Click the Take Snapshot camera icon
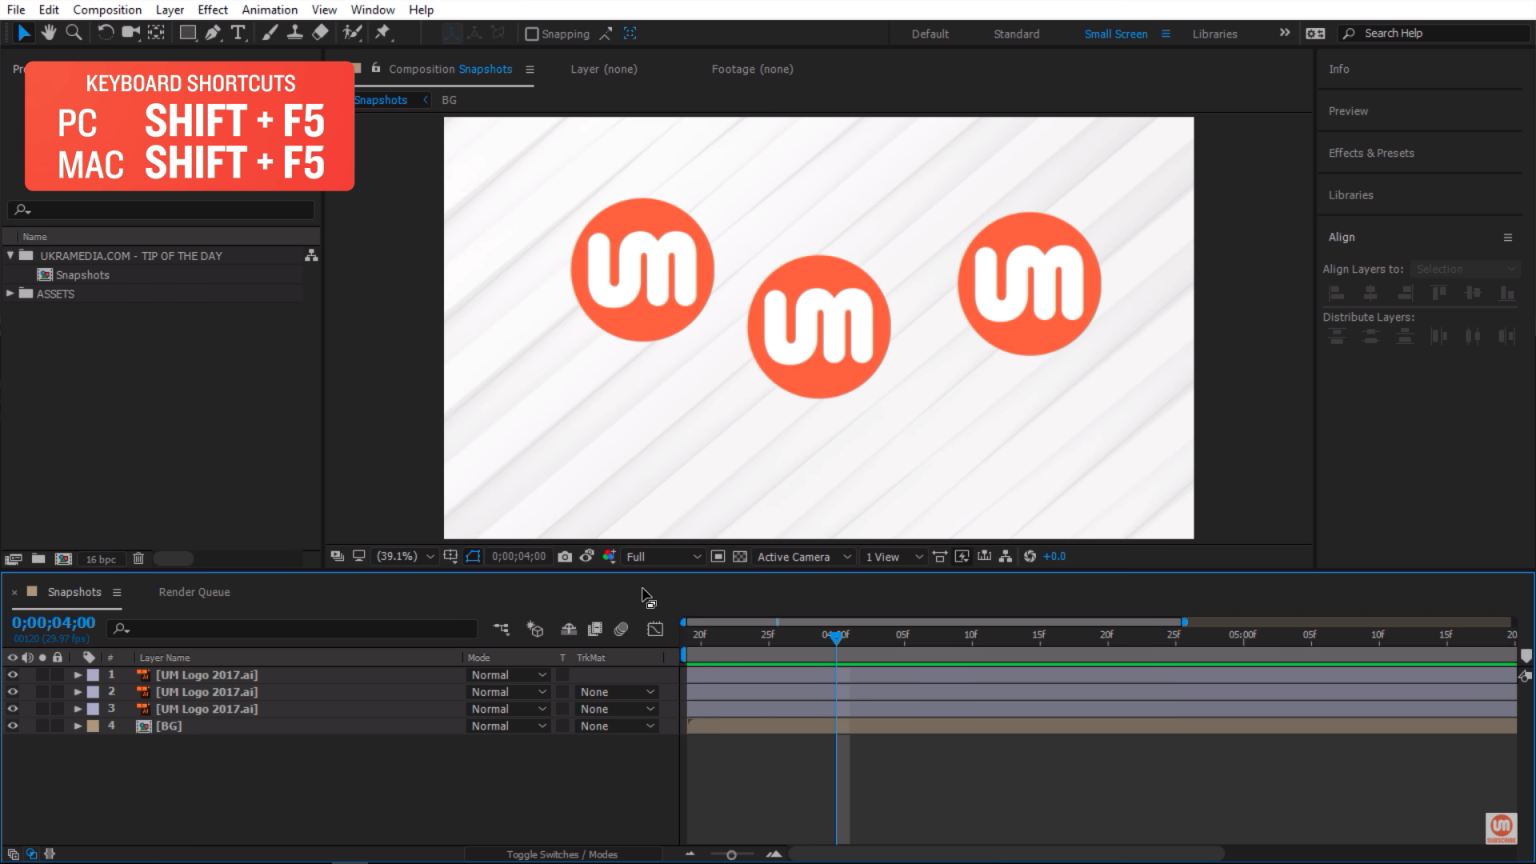 coord(565,557)
